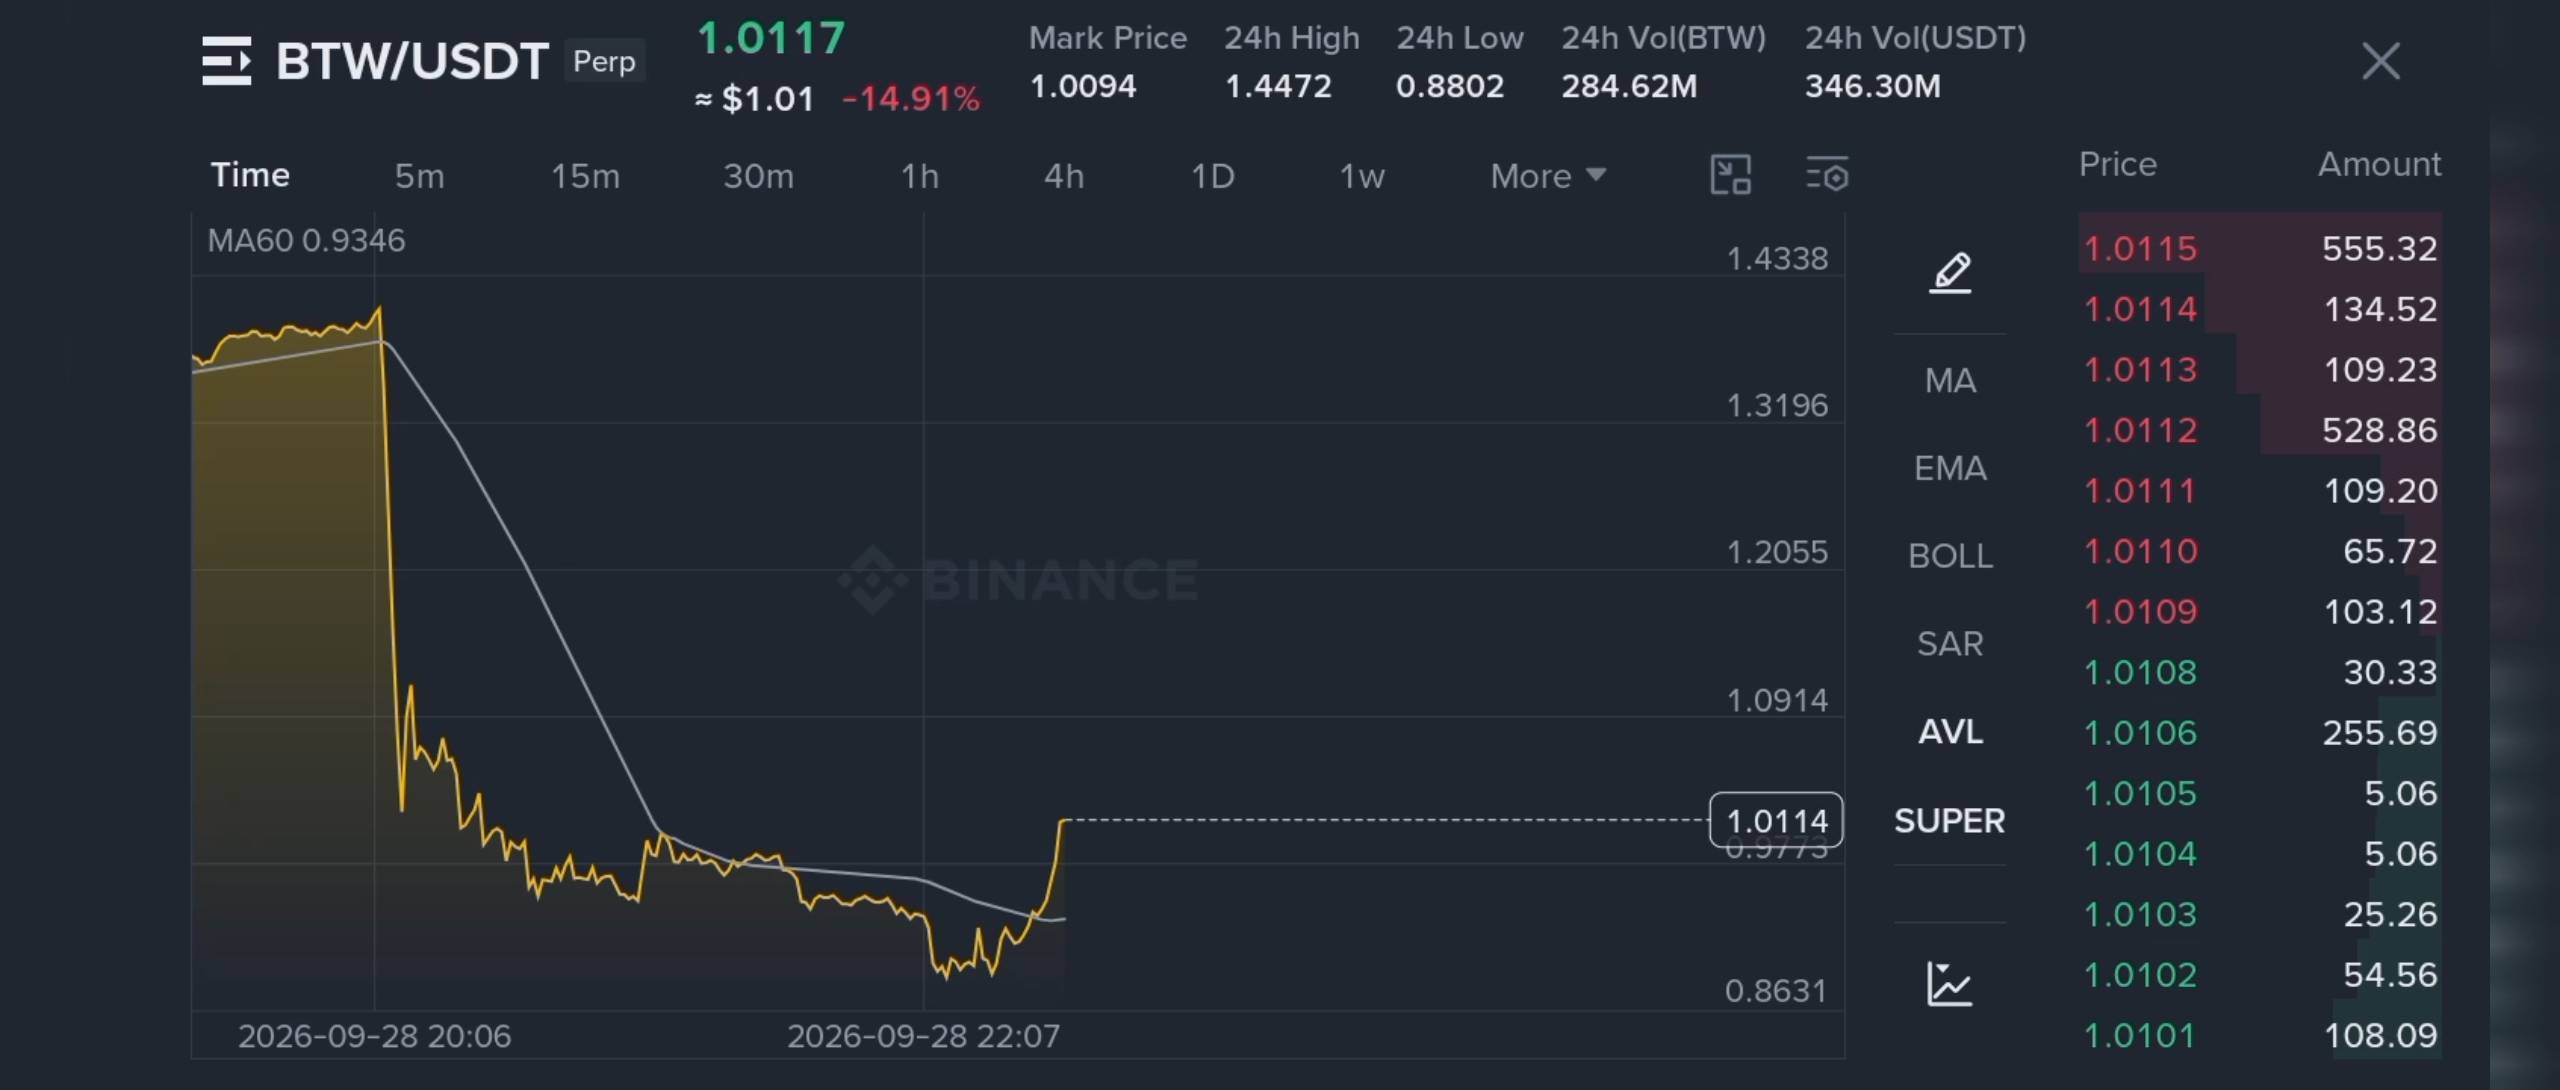The height and width of the screenshot is (1090, 2560).
Task: Toggle the MA indicator
Action: [x=1950, y=380]
